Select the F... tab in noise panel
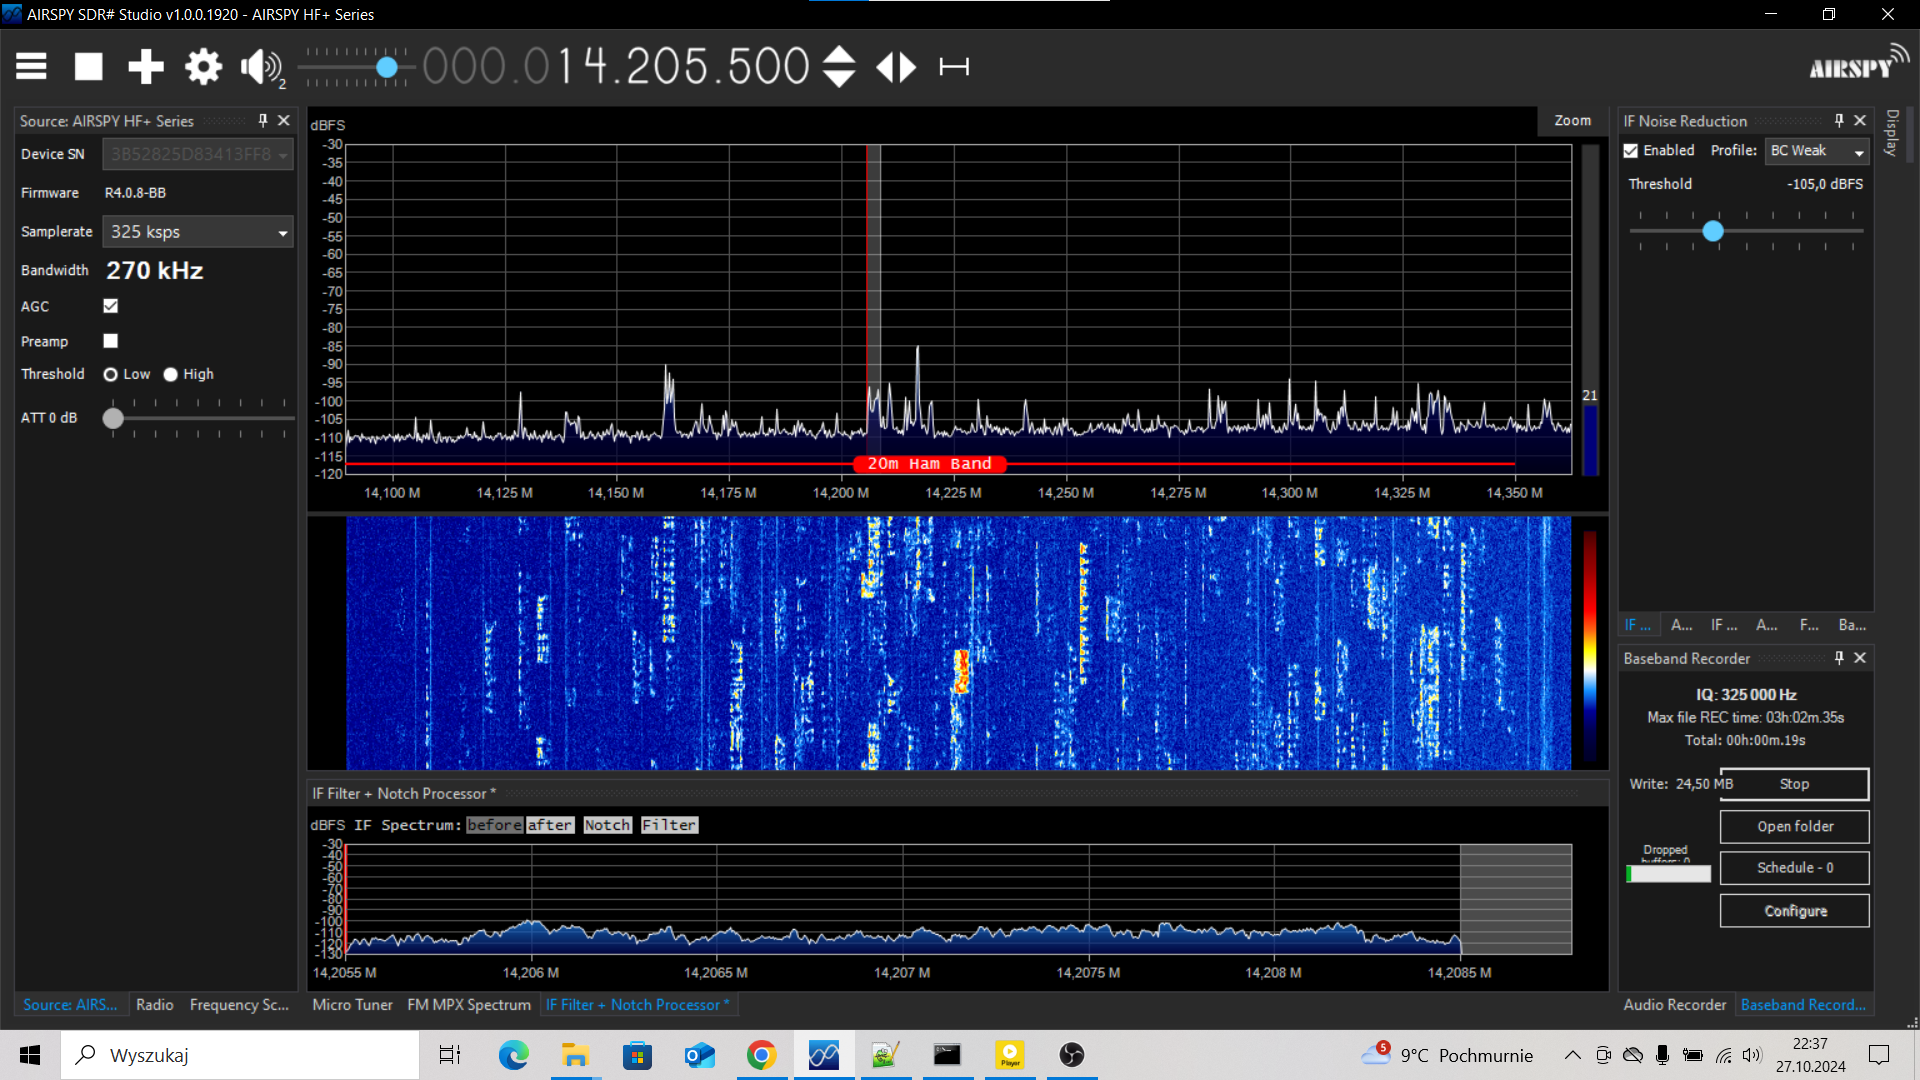 1809,625
